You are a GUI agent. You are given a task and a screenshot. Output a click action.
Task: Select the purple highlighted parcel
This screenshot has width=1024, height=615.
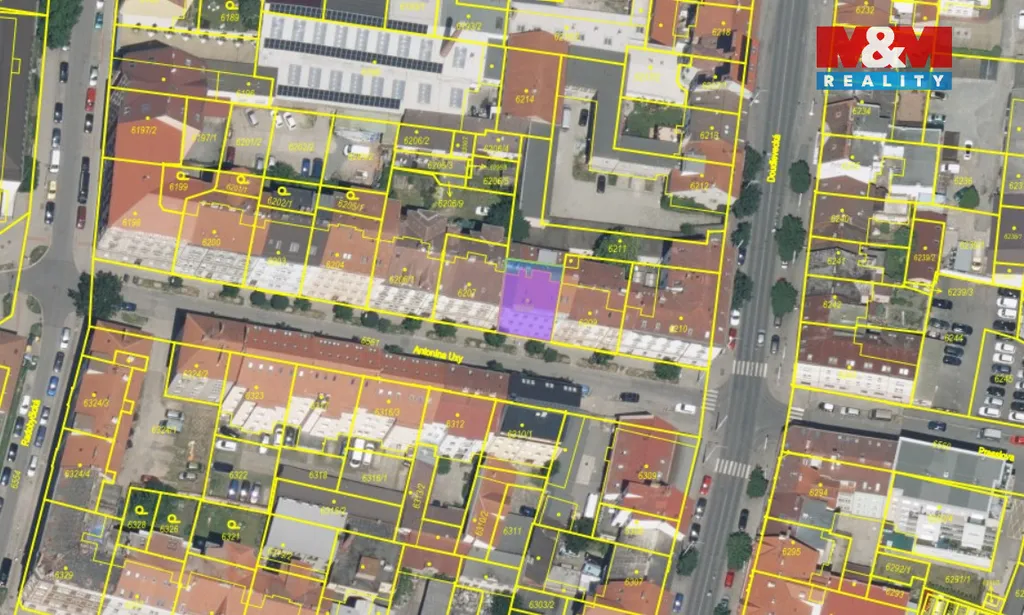pyautogui.click(x=527, y=303)
